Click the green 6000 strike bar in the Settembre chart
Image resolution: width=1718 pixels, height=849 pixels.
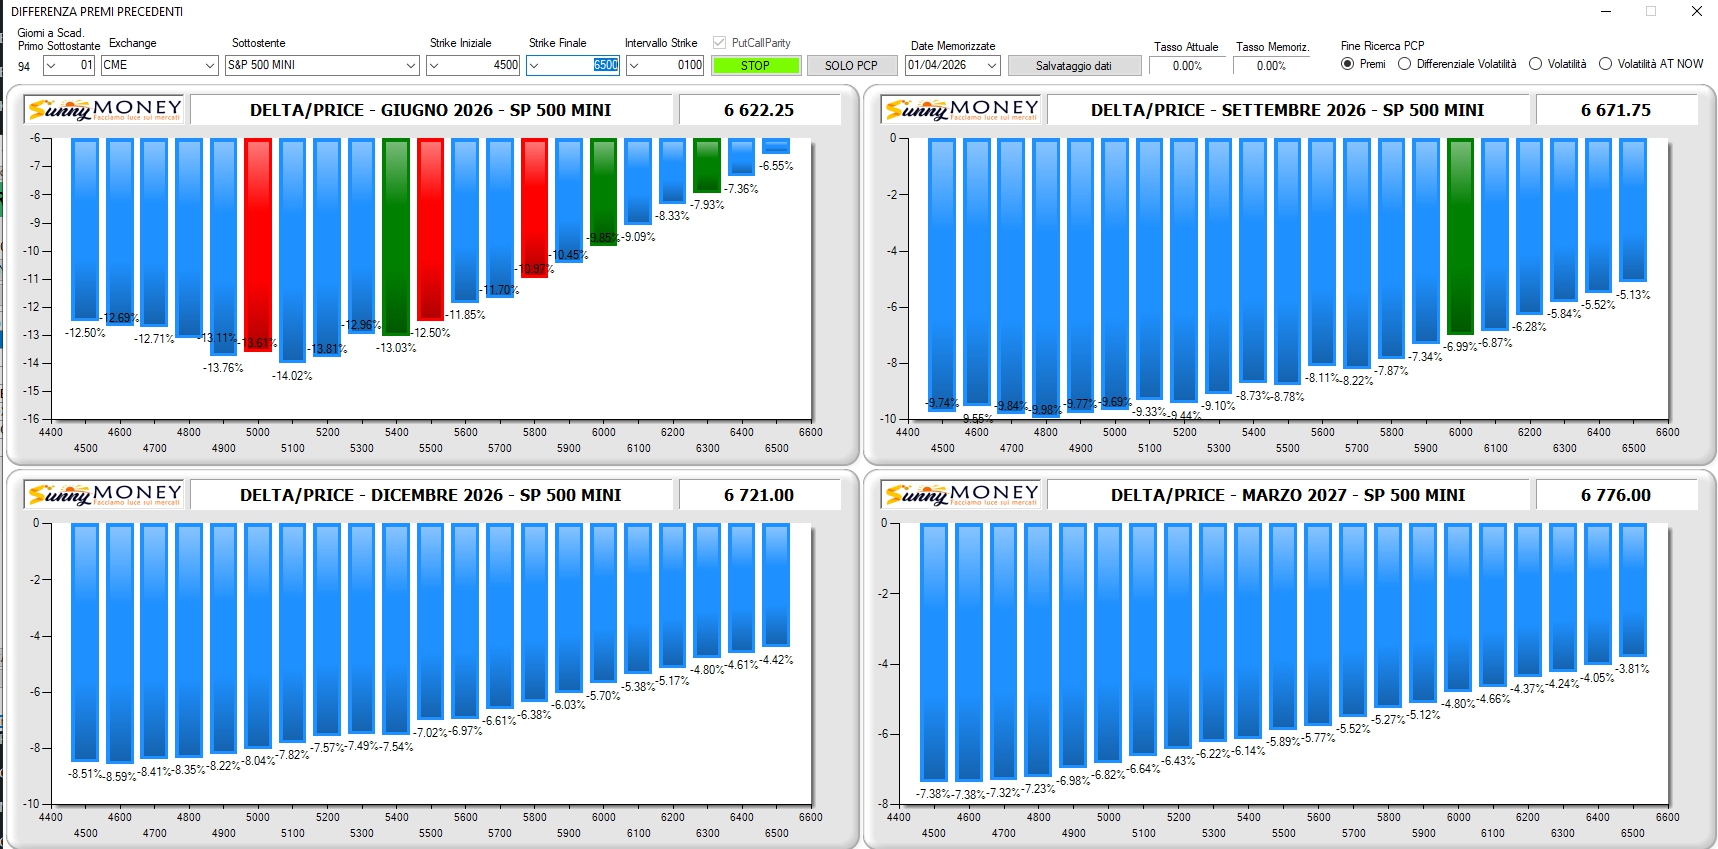click(1460, 235)
